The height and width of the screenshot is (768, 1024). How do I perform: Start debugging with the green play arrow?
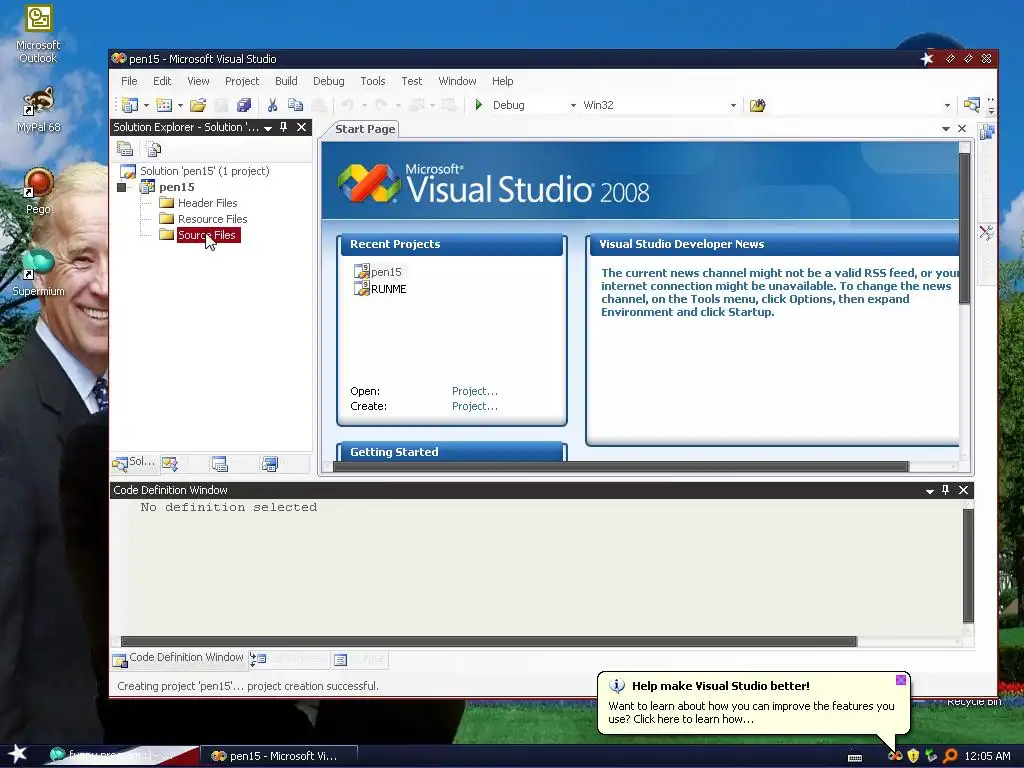tap(479, 104)
